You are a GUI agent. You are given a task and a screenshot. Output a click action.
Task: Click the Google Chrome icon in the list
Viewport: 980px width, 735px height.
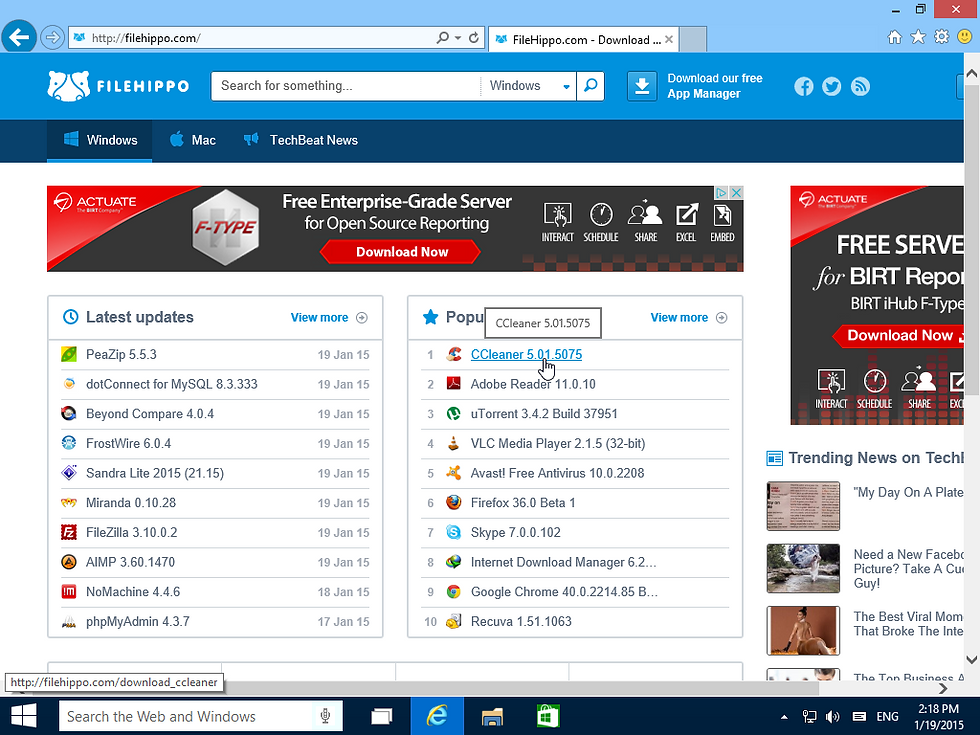pyautogui.click(x=454, y=592)
